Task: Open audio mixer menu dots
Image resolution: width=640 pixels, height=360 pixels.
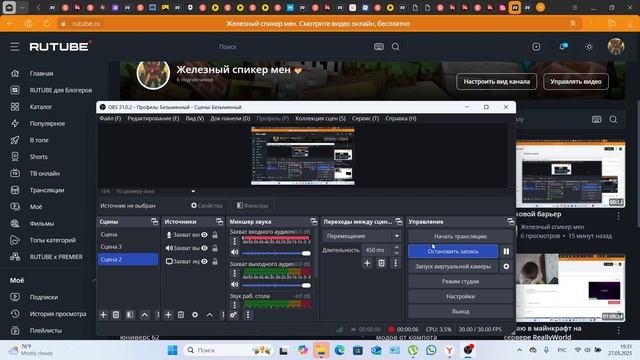Action: click(x=248, y=315)
